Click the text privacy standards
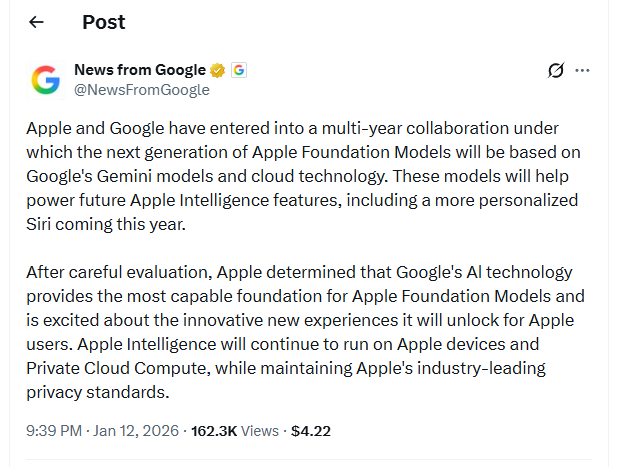The width and height of the screenshot is (617, 467). (x=94, y=392)
